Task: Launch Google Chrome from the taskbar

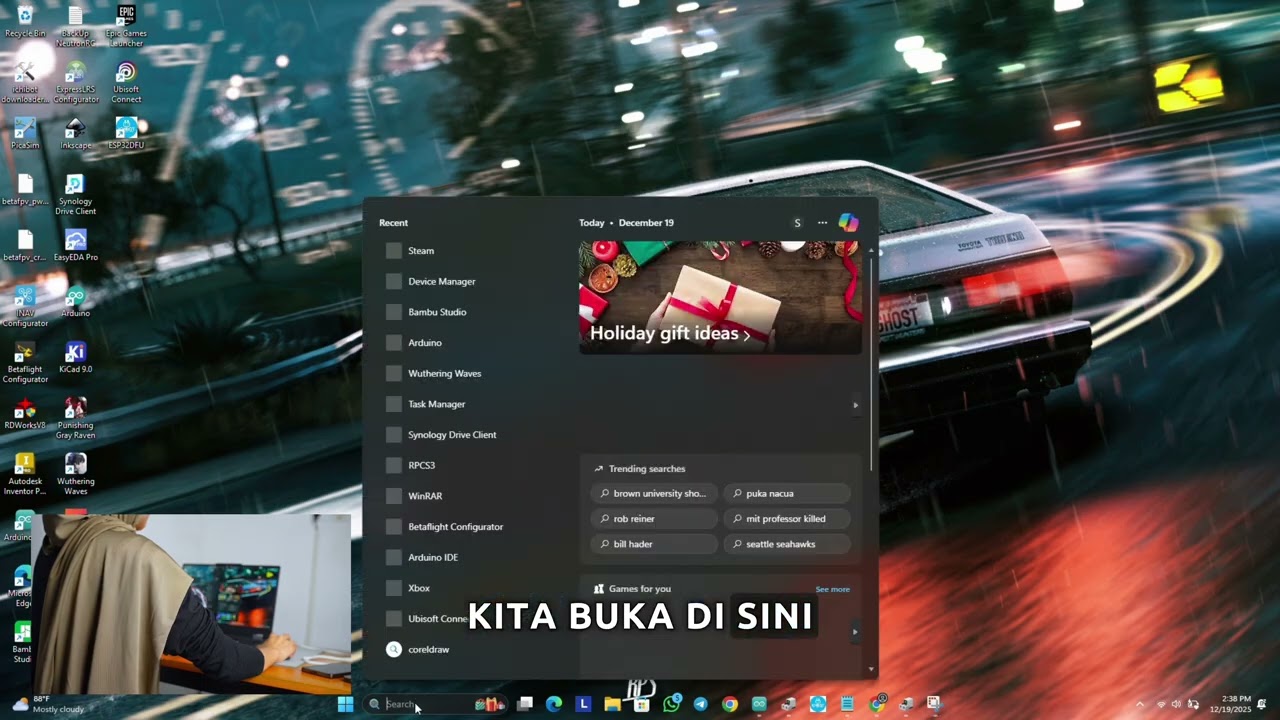Action: tap(730, 704)
